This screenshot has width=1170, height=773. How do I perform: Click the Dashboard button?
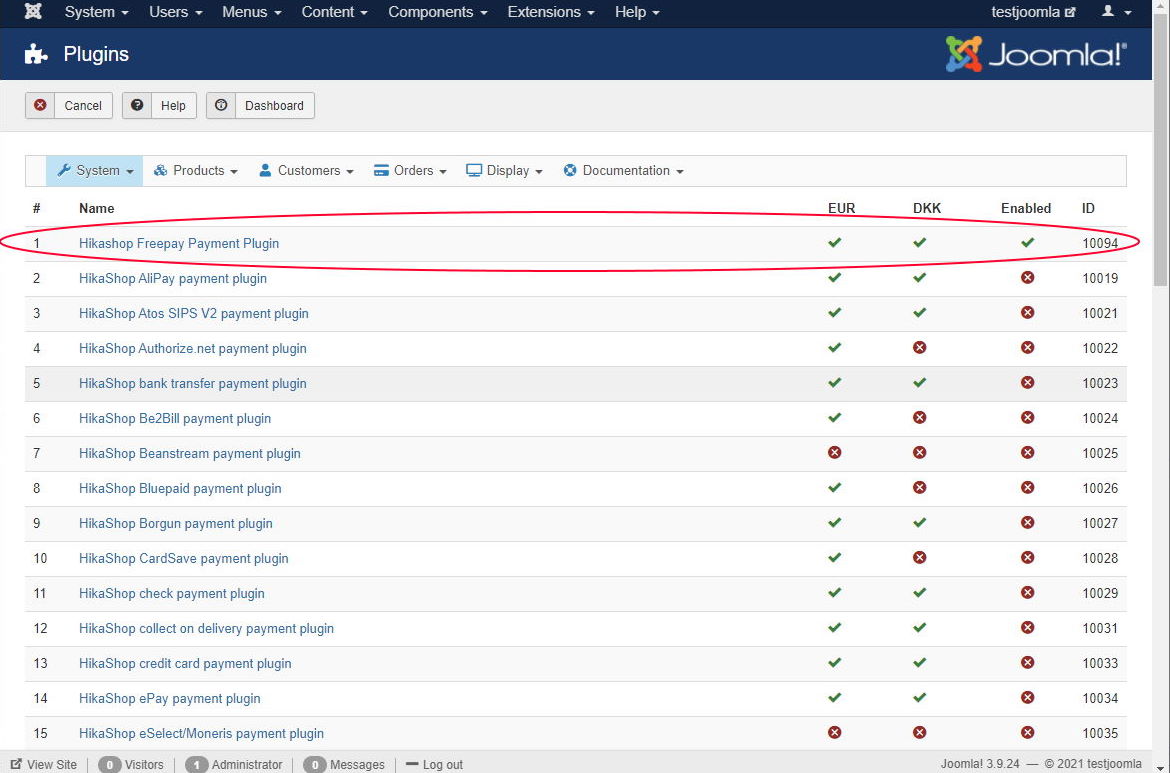pyautogui.click(x=260, y=105)
